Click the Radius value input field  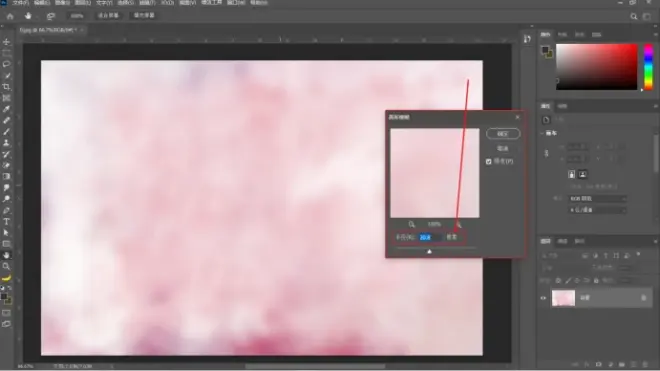430,238
